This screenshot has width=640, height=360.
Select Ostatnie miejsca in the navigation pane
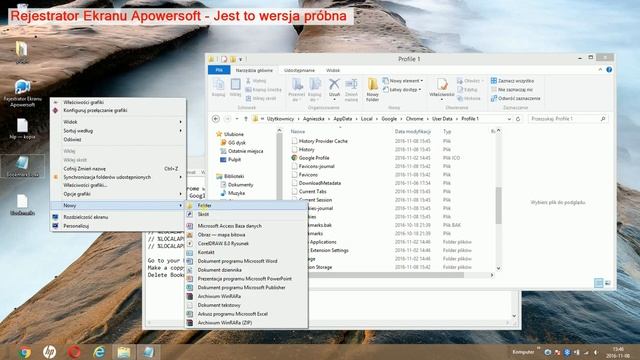(x=245, y=151)
